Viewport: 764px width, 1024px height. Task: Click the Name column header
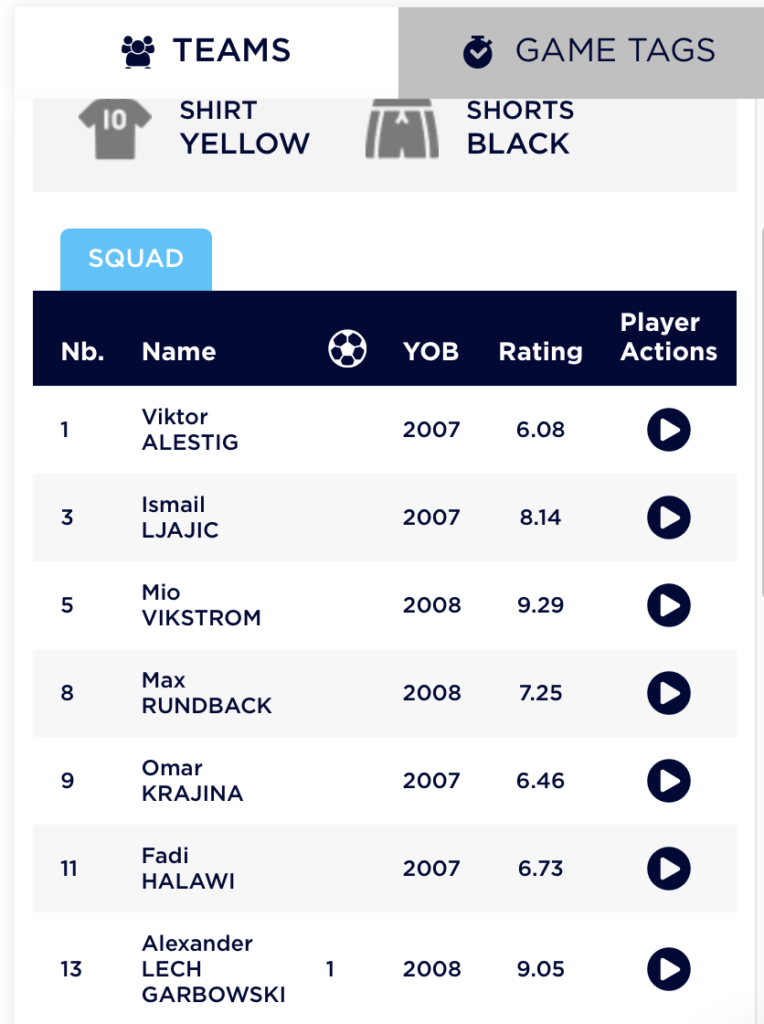tap(179, 351)
